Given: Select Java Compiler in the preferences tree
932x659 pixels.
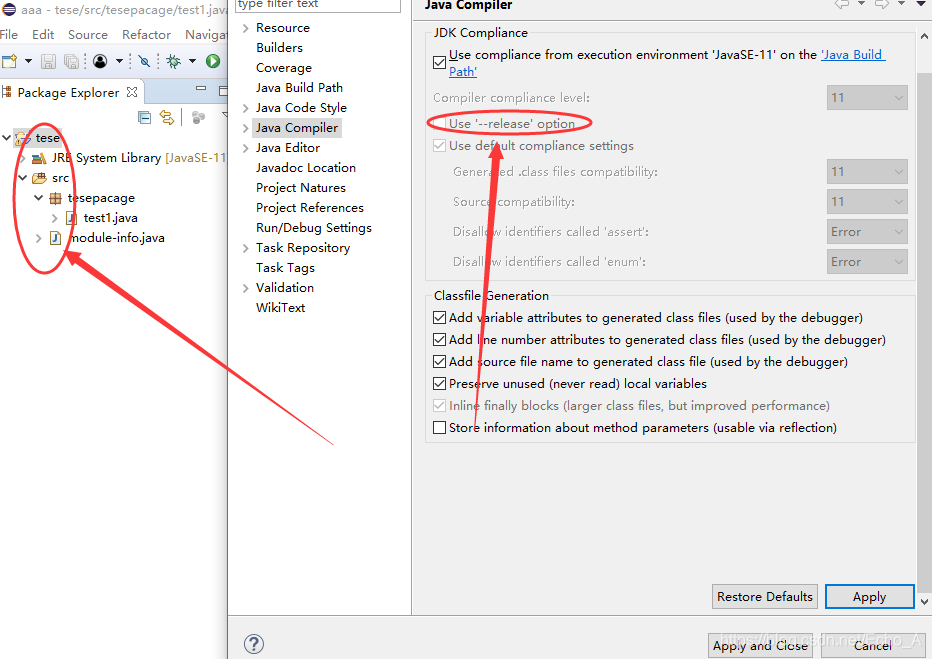Looking at the screenshot, I should click(x=299, y=127).
